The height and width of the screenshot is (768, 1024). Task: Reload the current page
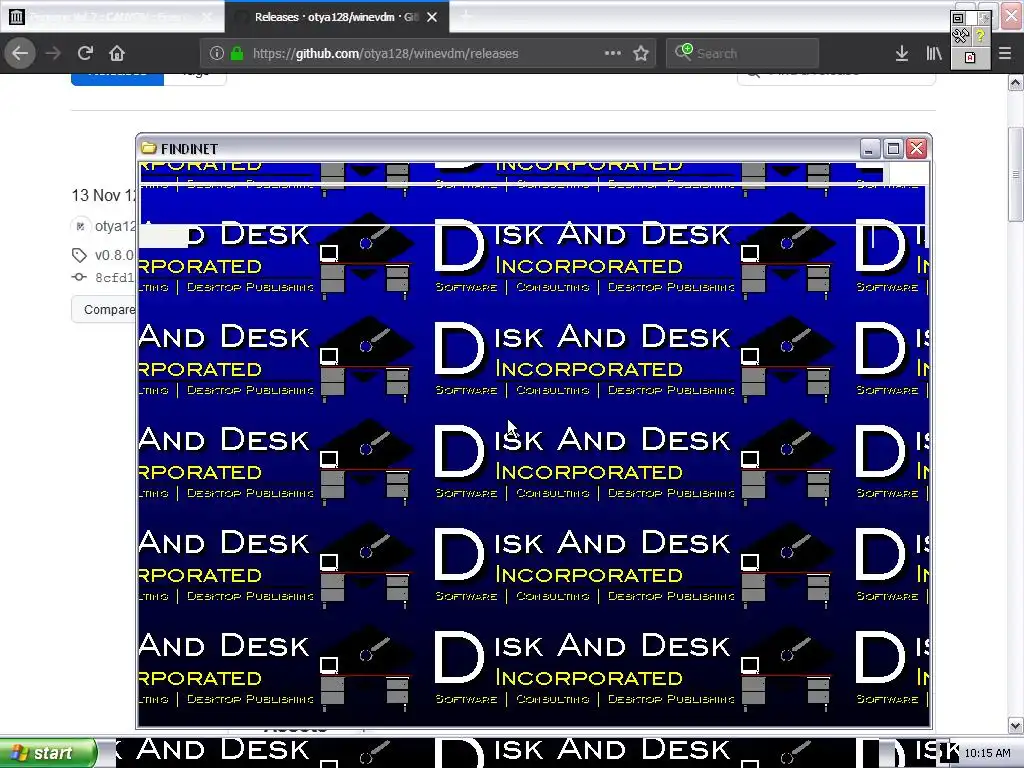[85, 53]
